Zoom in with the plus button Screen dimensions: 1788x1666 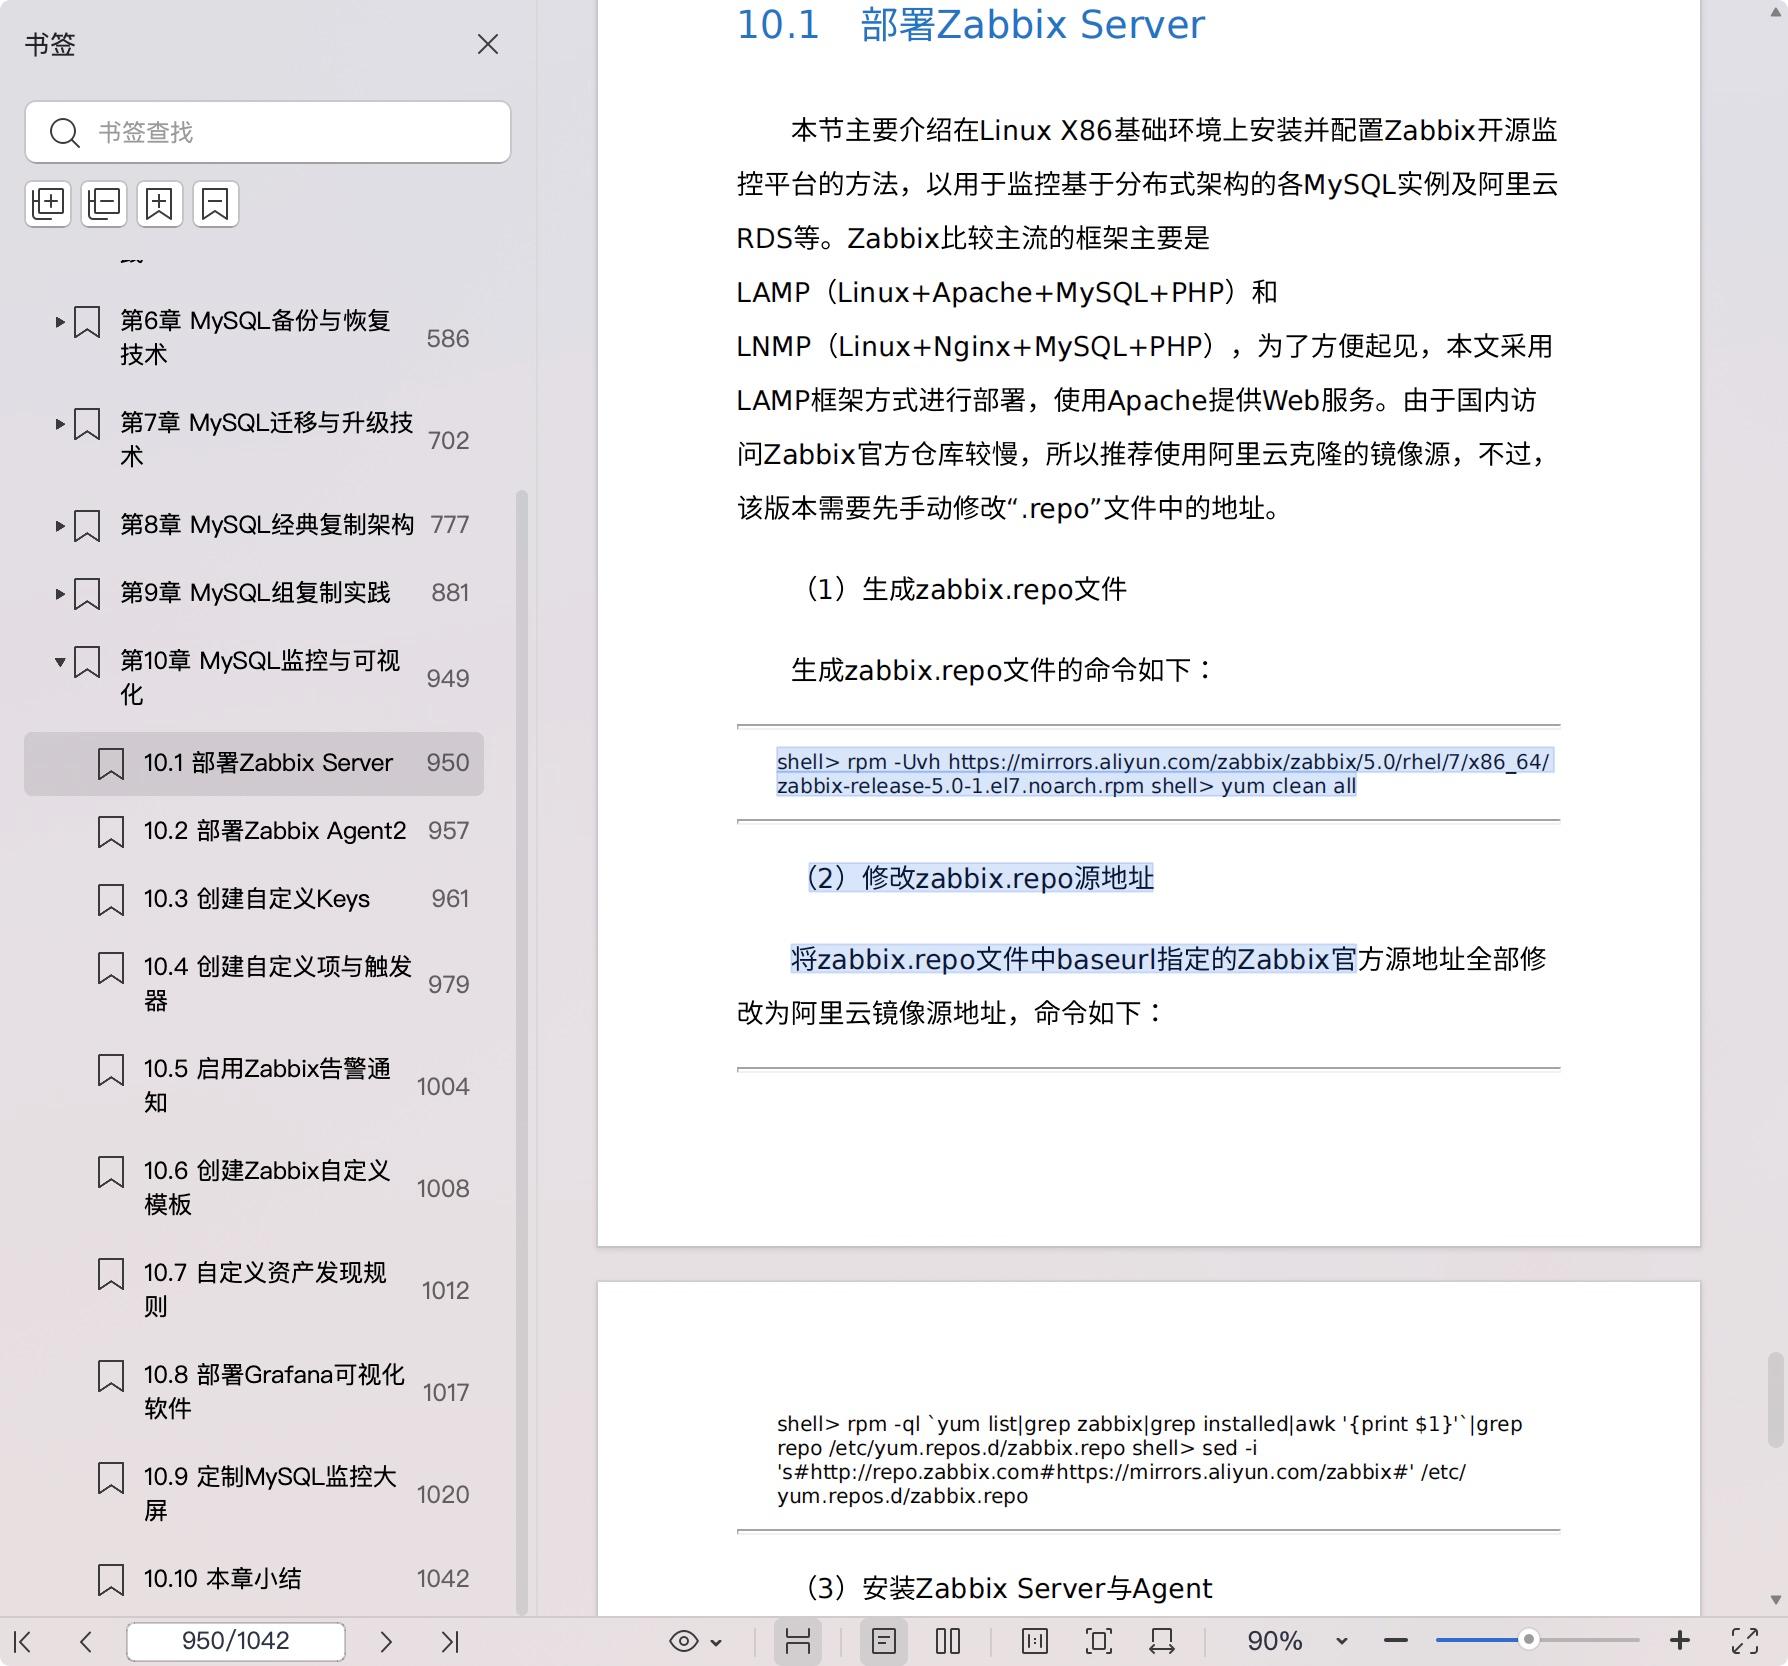(1680, 1641)
